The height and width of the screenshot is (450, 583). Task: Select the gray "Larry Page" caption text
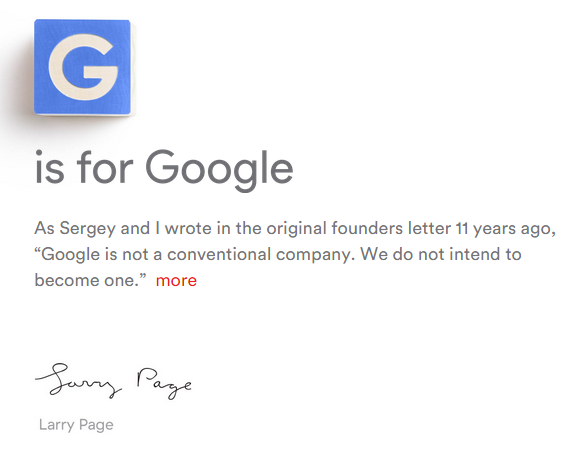(x=76, y=425)
